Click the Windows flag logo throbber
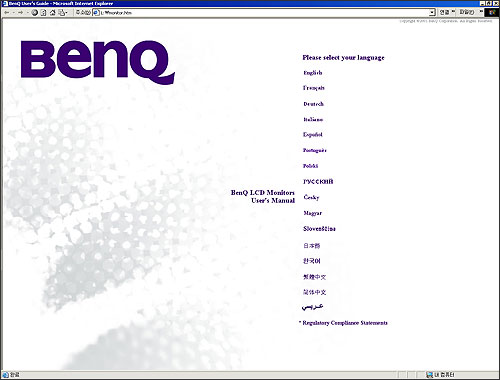The image size is (500, 380). pyautogui.click(x=492, y=12)
